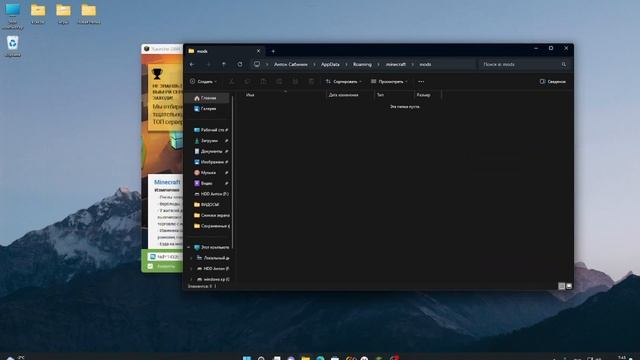Open Windows Start from taskbar
The height and width of the screenshot is (360, 640).
pos(247,358)
